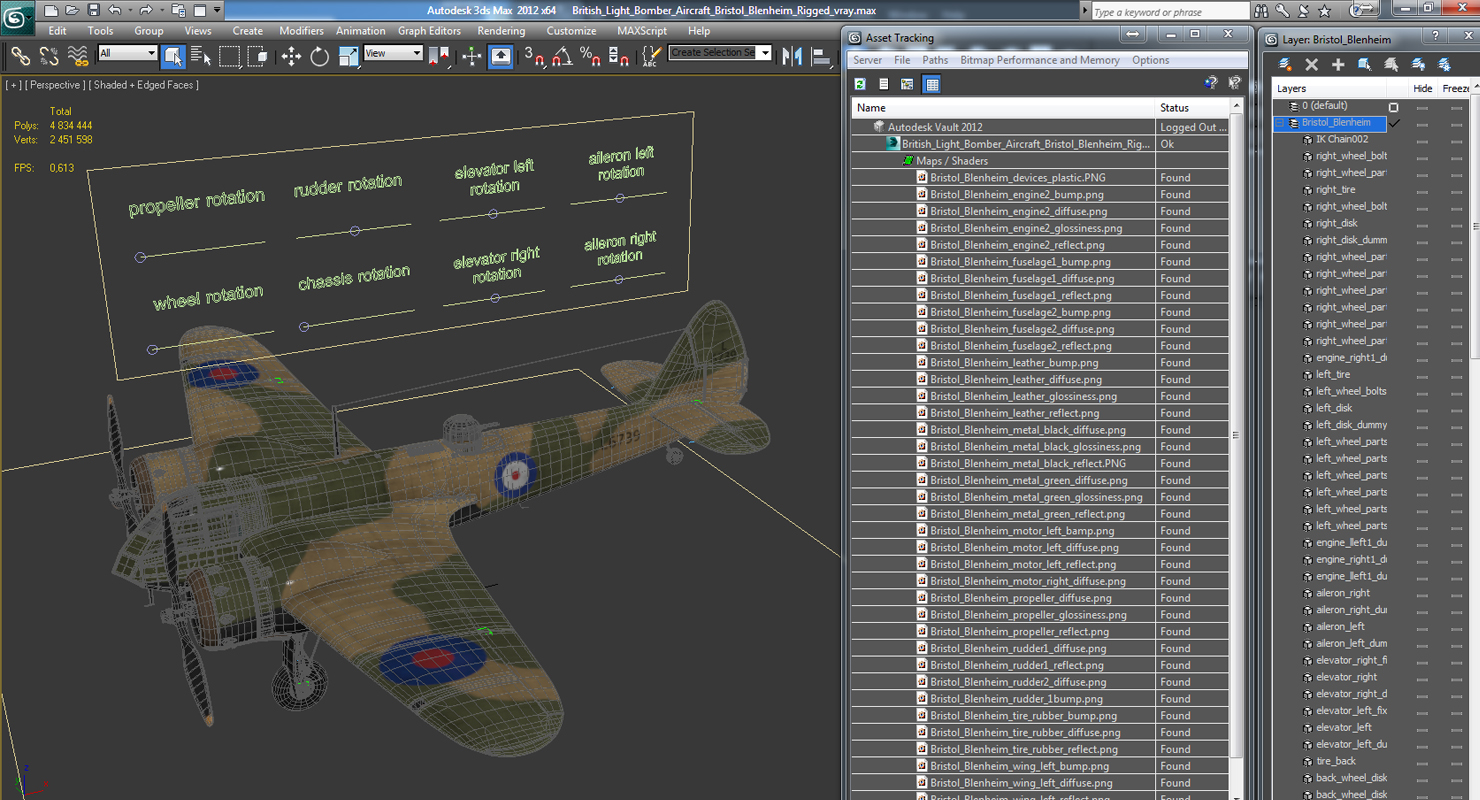Activate the Select Object tool

click(173, 56)
